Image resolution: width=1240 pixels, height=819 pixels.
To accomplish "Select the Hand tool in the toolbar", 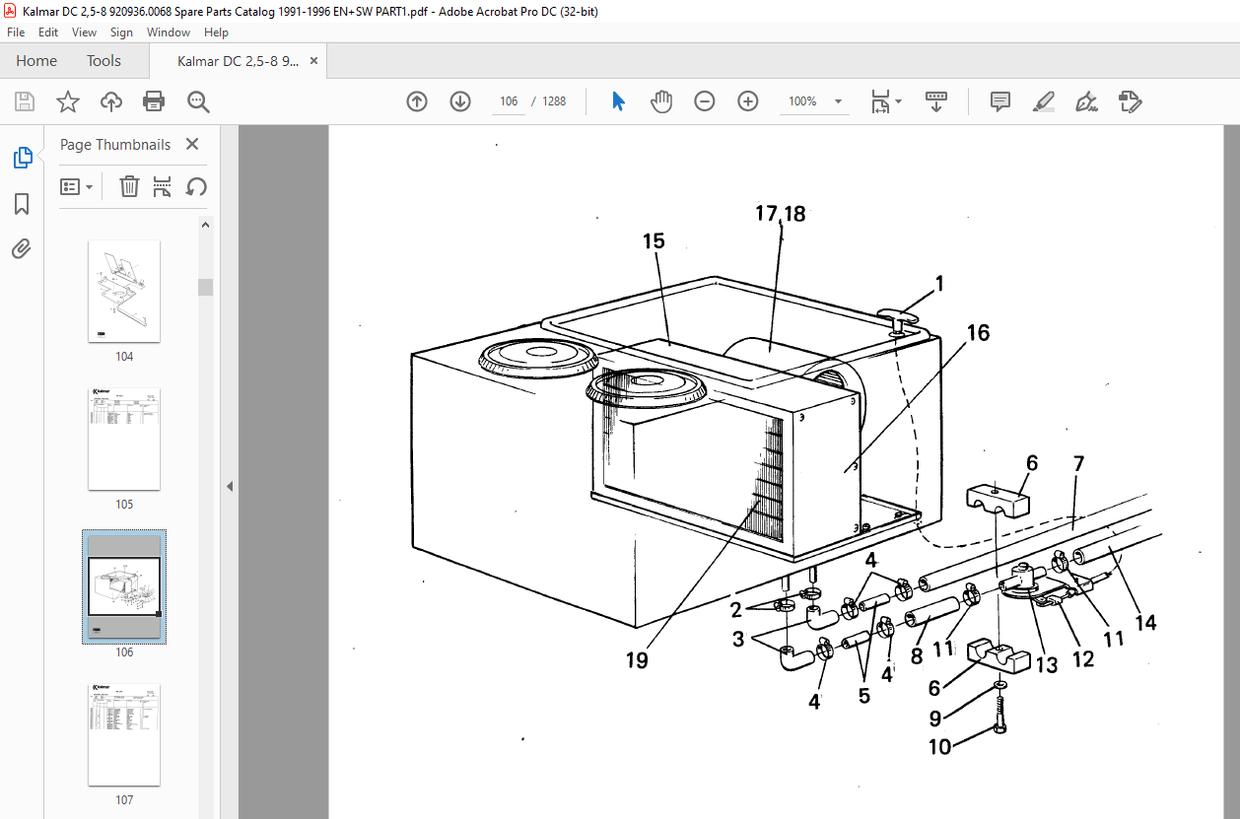I will pyautogui.click(x=661, y=101).
